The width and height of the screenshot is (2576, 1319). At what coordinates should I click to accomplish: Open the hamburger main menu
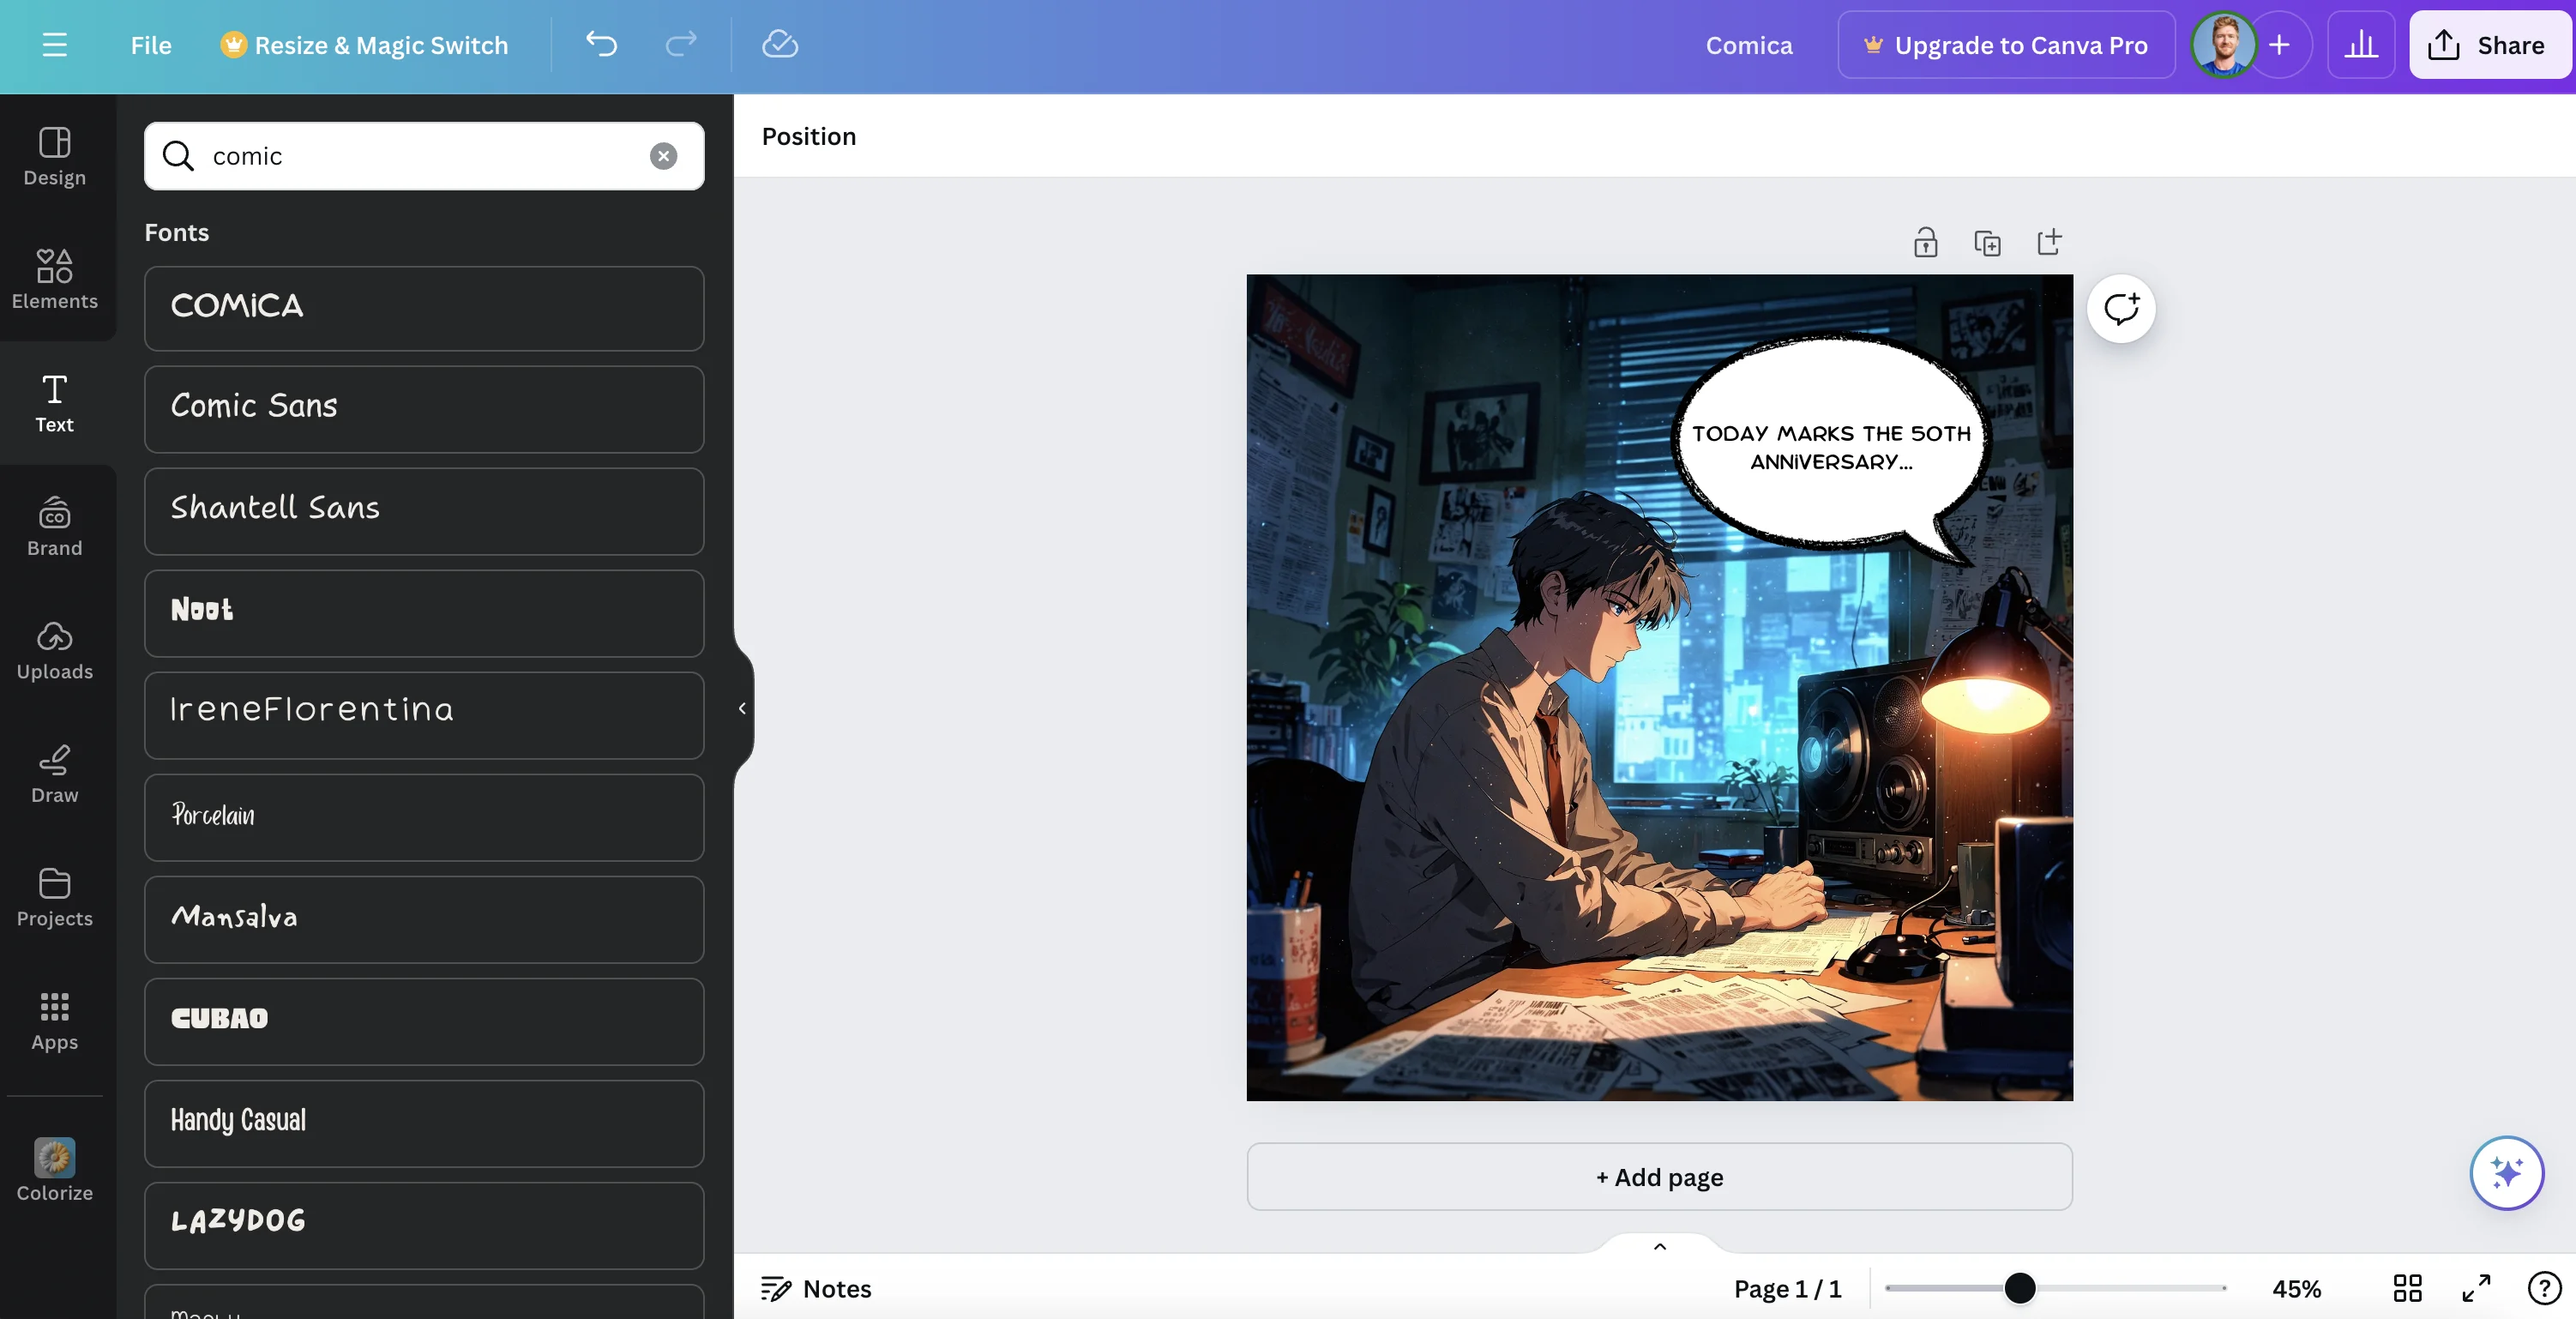(x=54, y=44)
